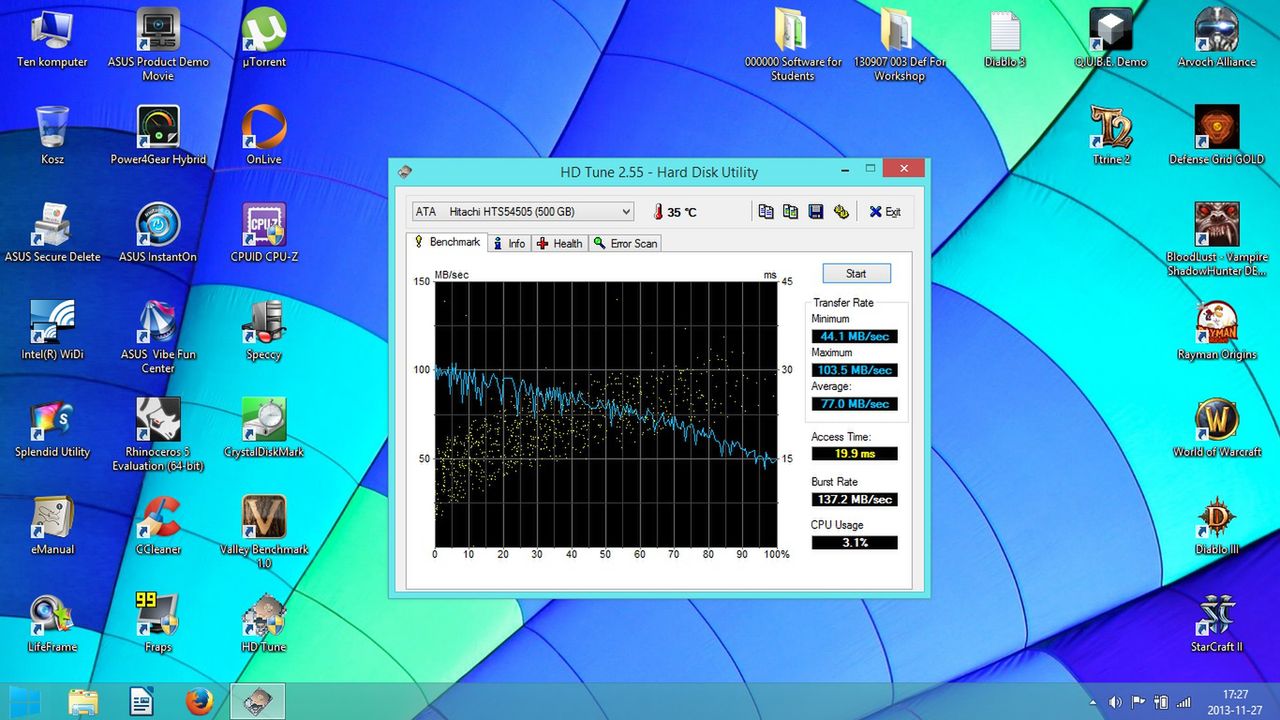The height and width of the screenshot is (720, 1280).
Task: Select the DiaBlo 3 document file
Action: pyautogui.click(x=1005, y=39)
